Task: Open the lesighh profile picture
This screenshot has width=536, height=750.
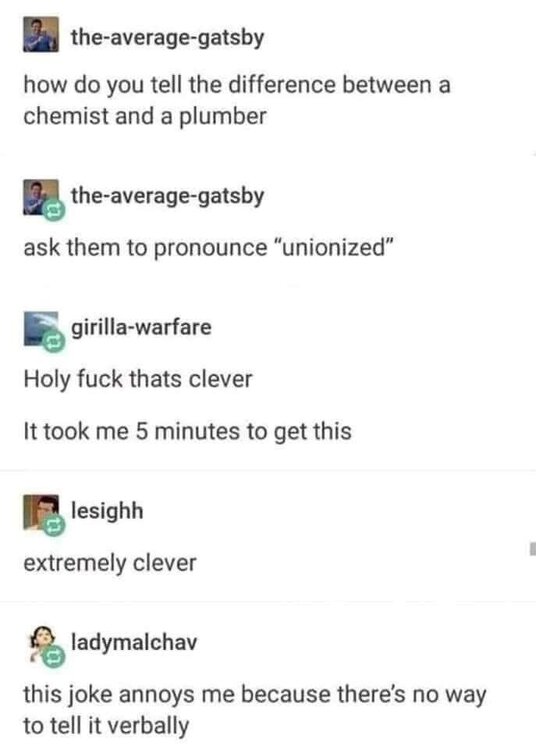Action: [41, 512]
